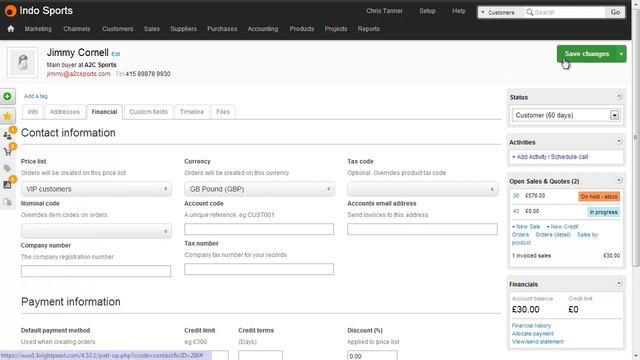The height and width of the screenshot is (360, 640).
Task: Click the Company number input field
Action: 96,271
